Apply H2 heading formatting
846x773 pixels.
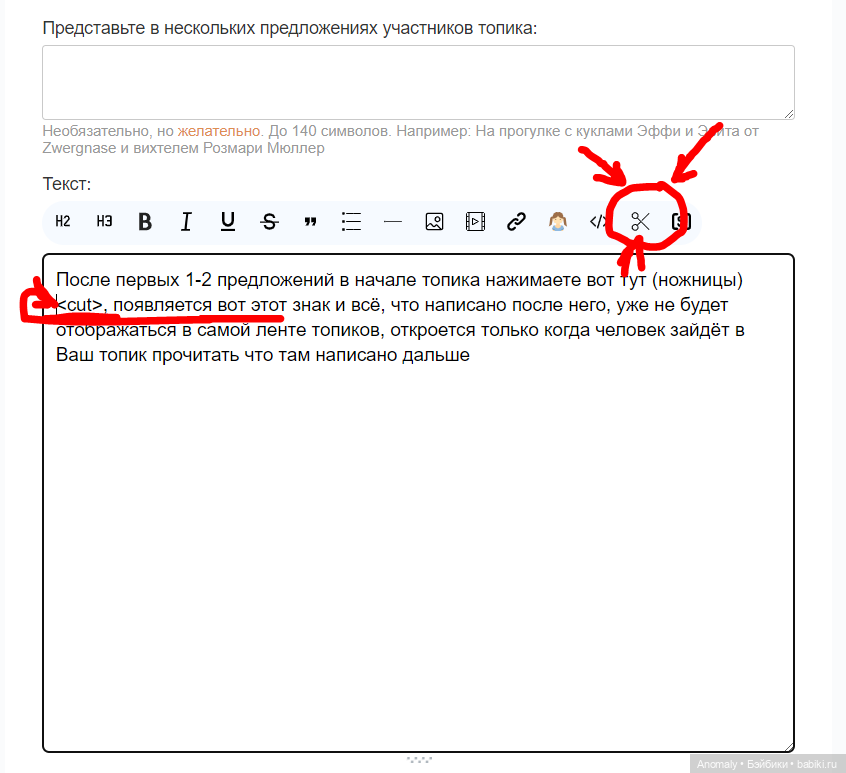click(x=63, y=222)
